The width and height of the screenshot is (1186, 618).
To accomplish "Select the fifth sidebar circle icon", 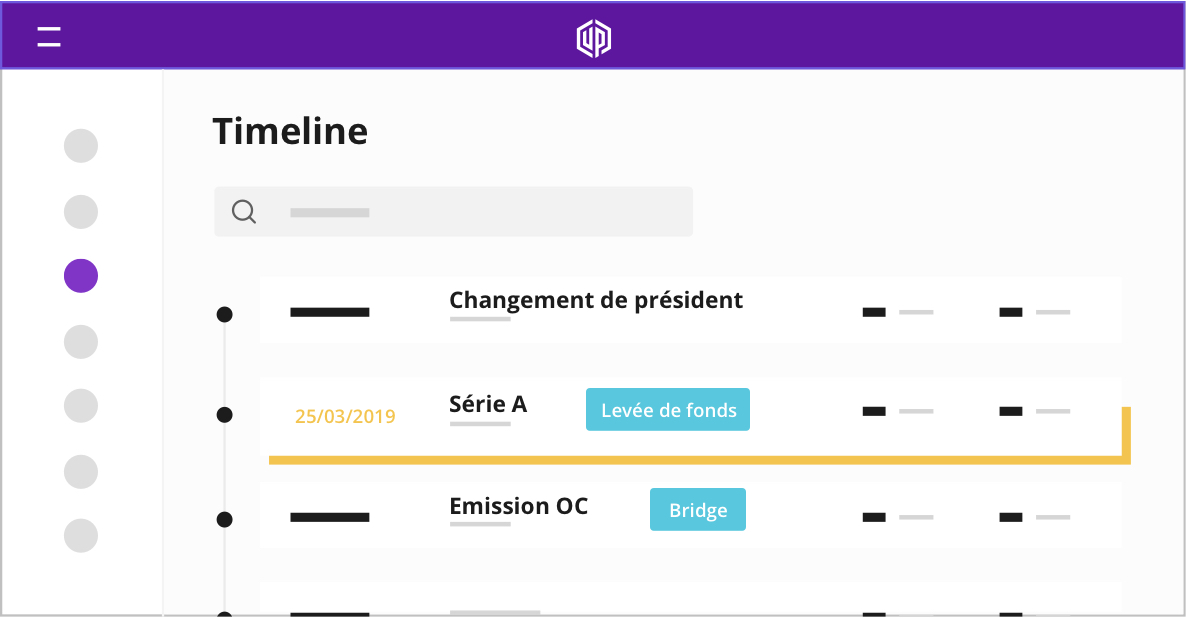I will tap(81, 405).
